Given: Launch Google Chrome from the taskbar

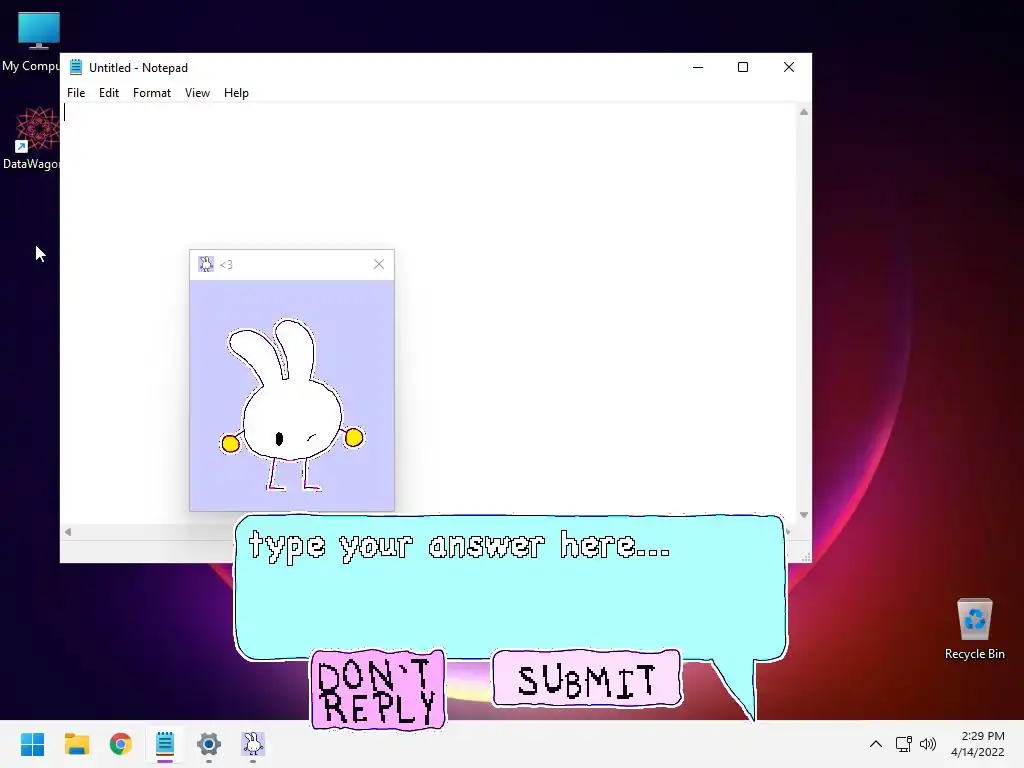Looking at the screenshot, I should (121, 744).
